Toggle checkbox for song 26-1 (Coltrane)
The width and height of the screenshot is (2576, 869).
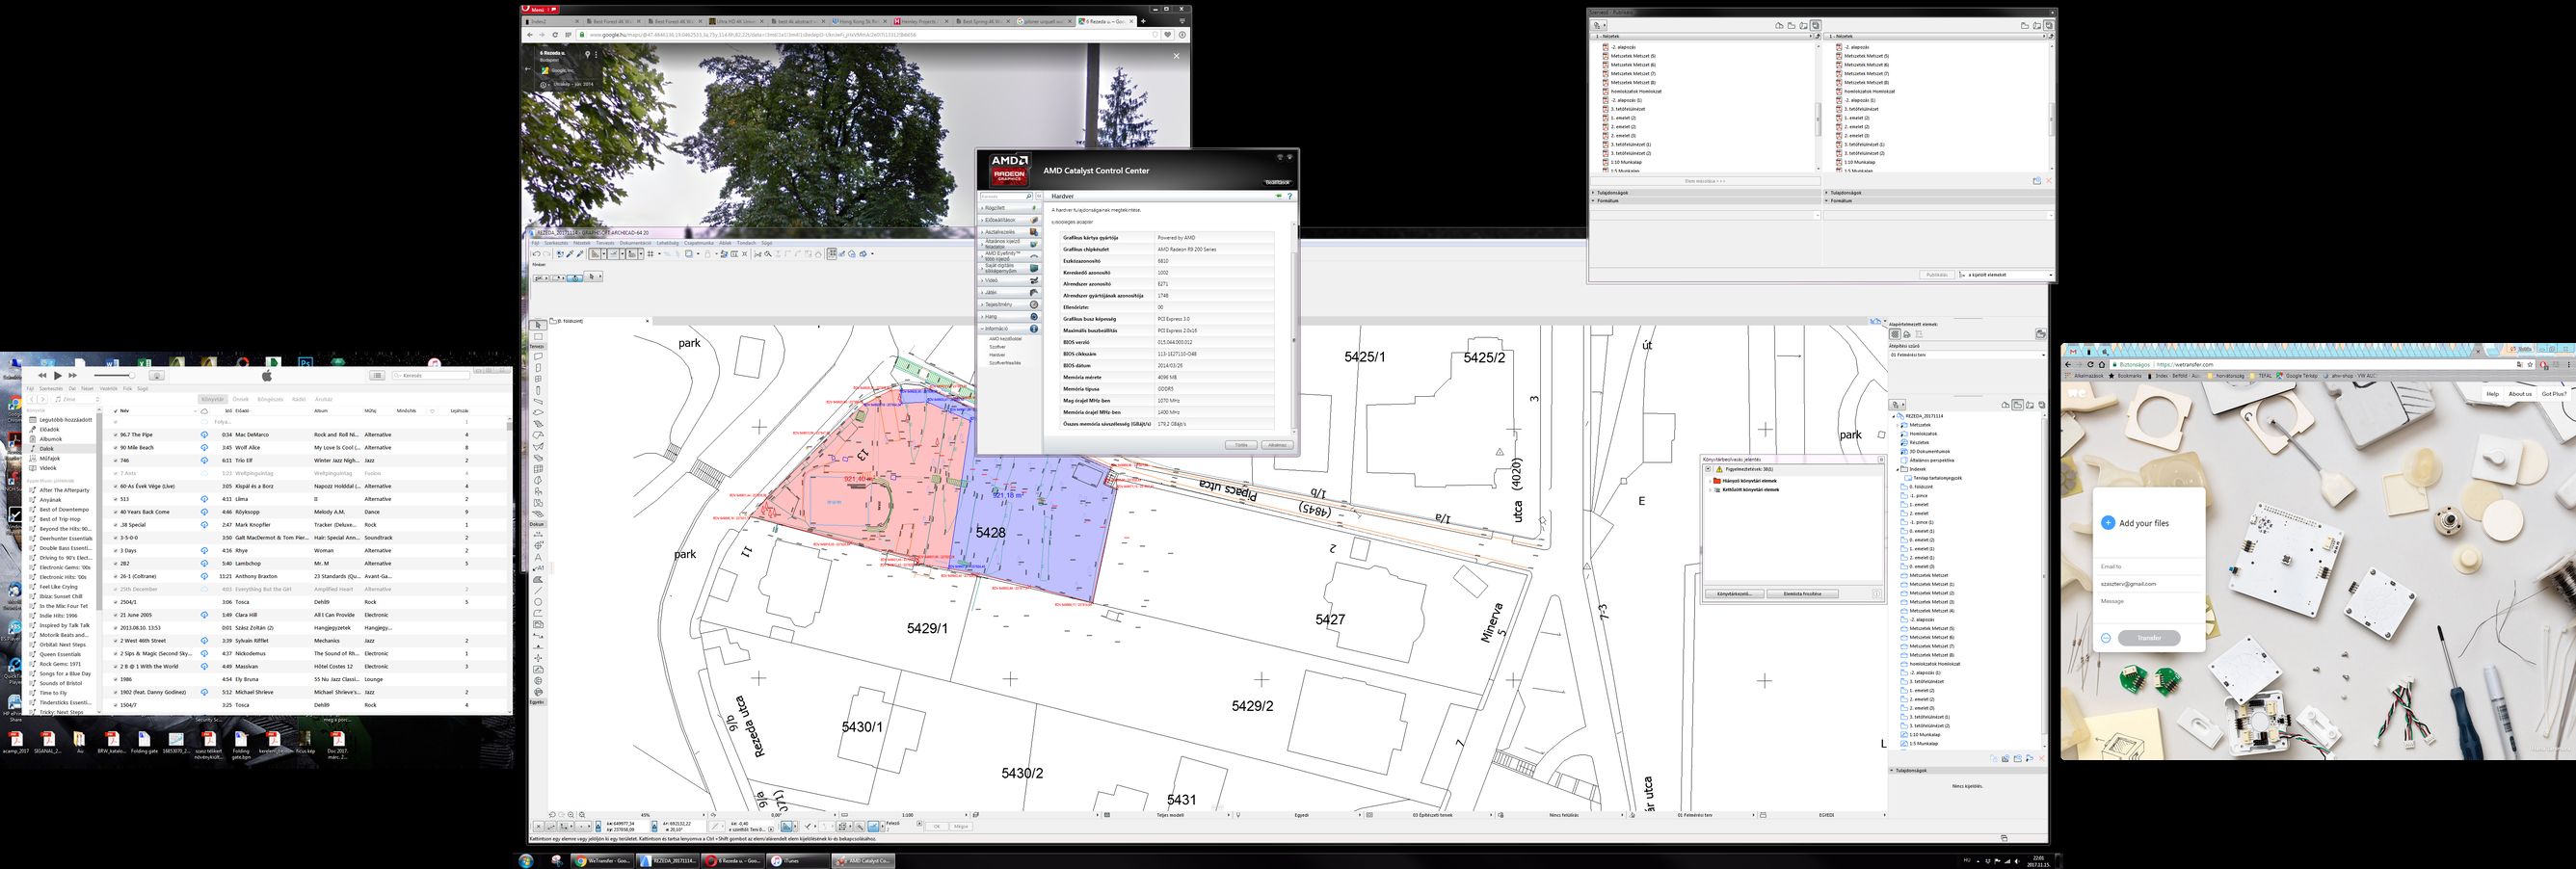115,576
